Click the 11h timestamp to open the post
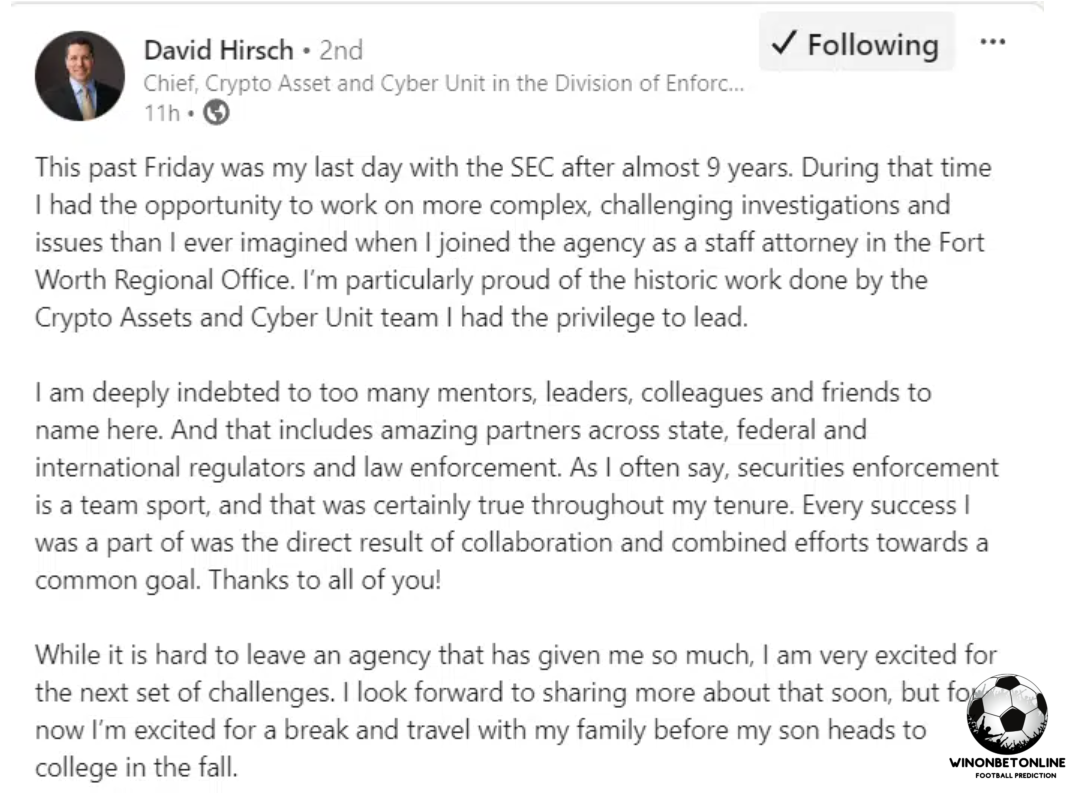Screen dimensions: 1084x805 (163, 114)
